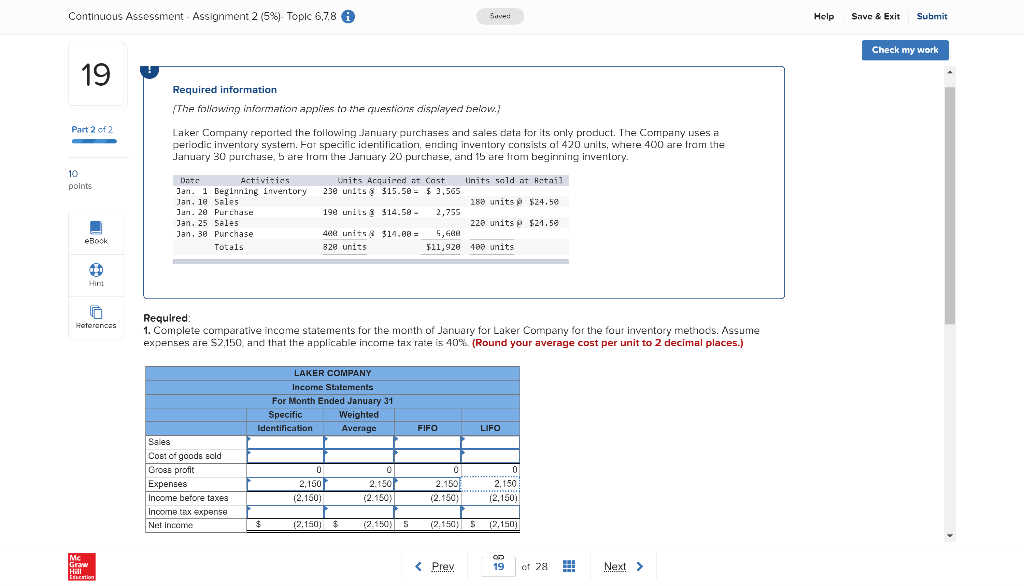Viewport: 1024px width, 586px height.
Task: Submit the assignment
Action: 931,16
